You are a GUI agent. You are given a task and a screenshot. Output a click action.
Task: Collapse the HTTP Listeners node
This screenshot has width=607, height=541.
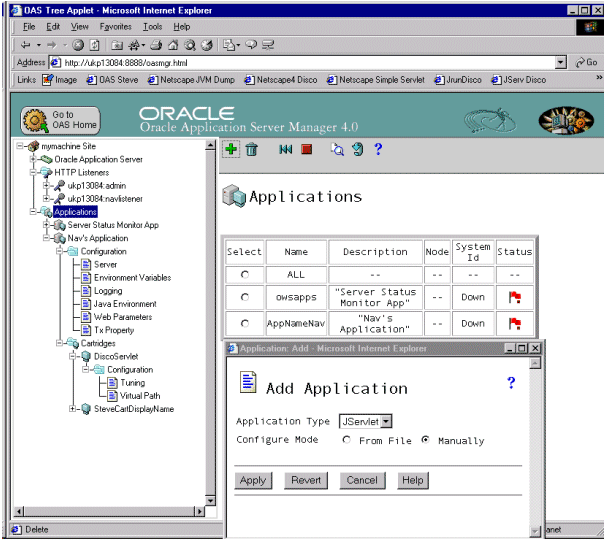[33, 172]
